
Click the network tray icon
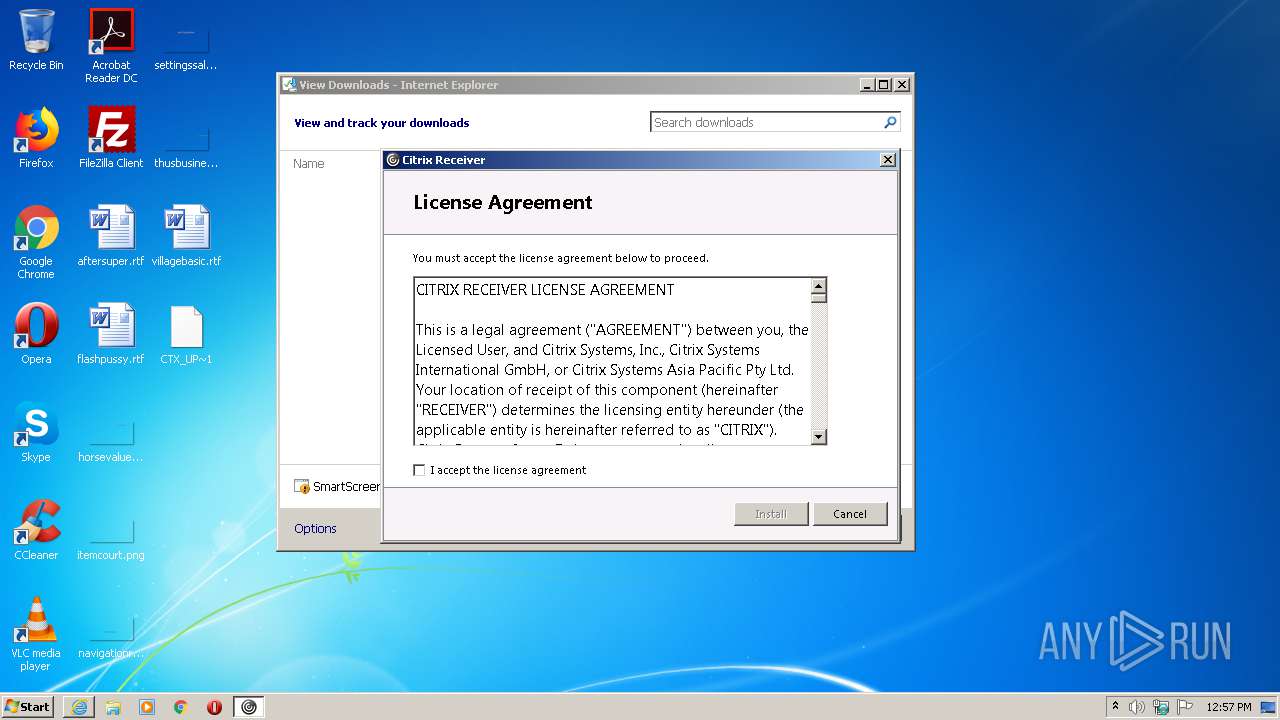tap(1161, 707)
